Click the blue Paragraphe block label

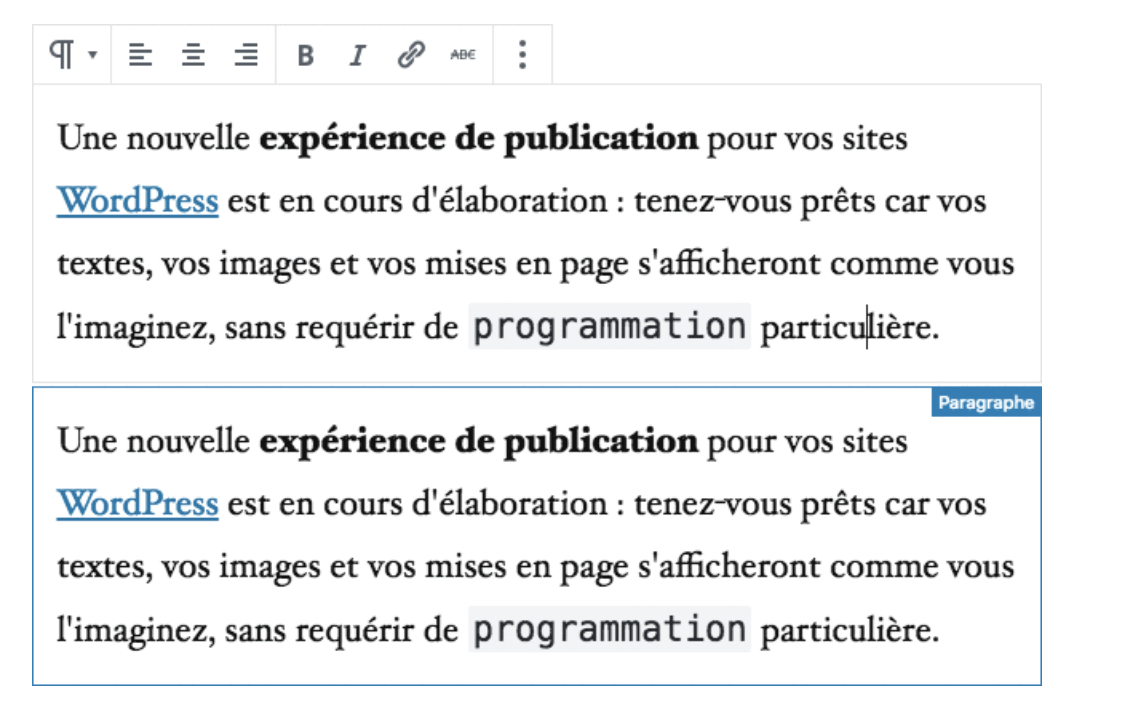tap(986, 403)
